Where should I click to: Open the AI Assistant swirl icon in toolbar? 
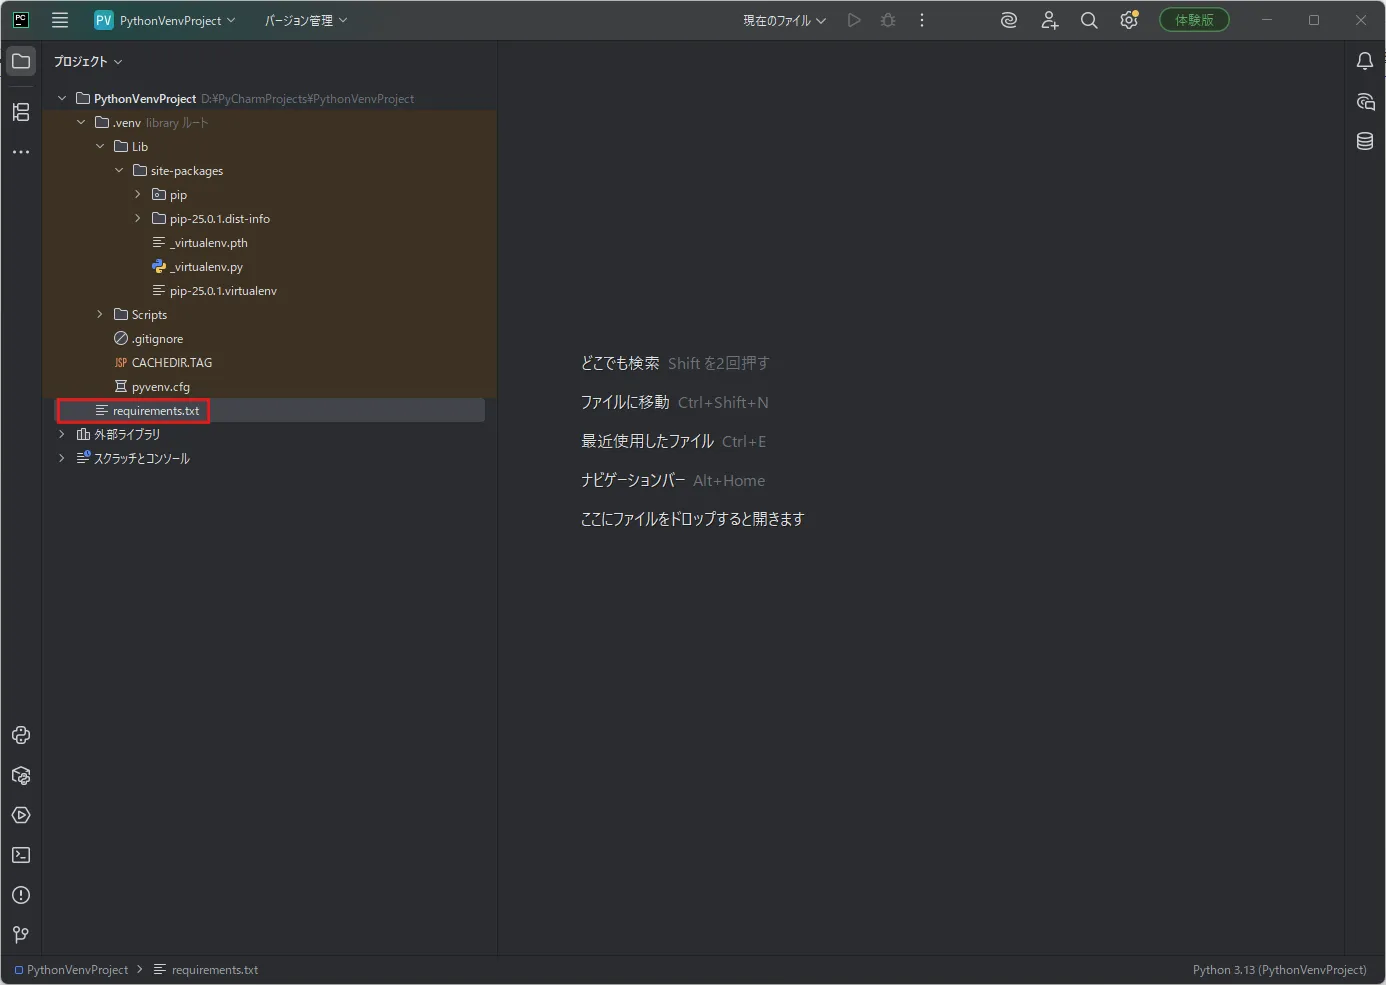point(1009,20)
